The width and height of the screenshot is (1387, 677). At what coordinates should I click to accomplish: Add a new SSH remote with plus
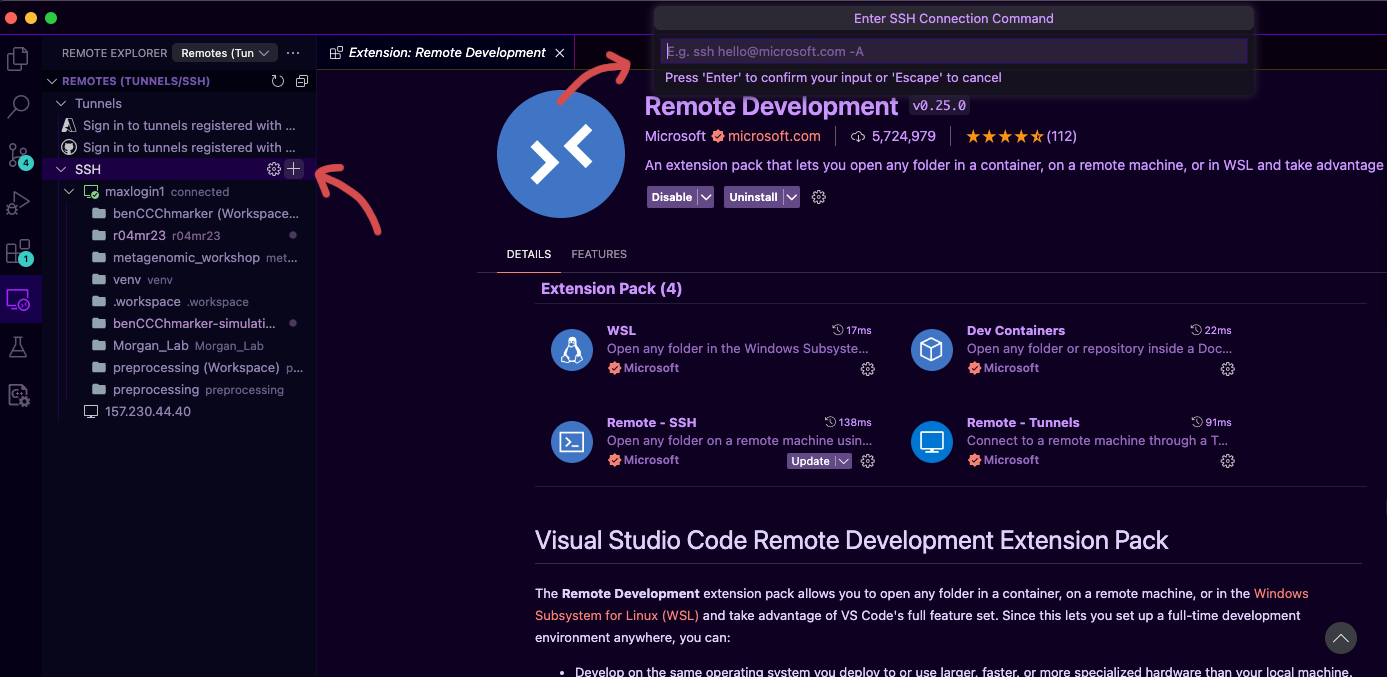(x=293, y=169)
